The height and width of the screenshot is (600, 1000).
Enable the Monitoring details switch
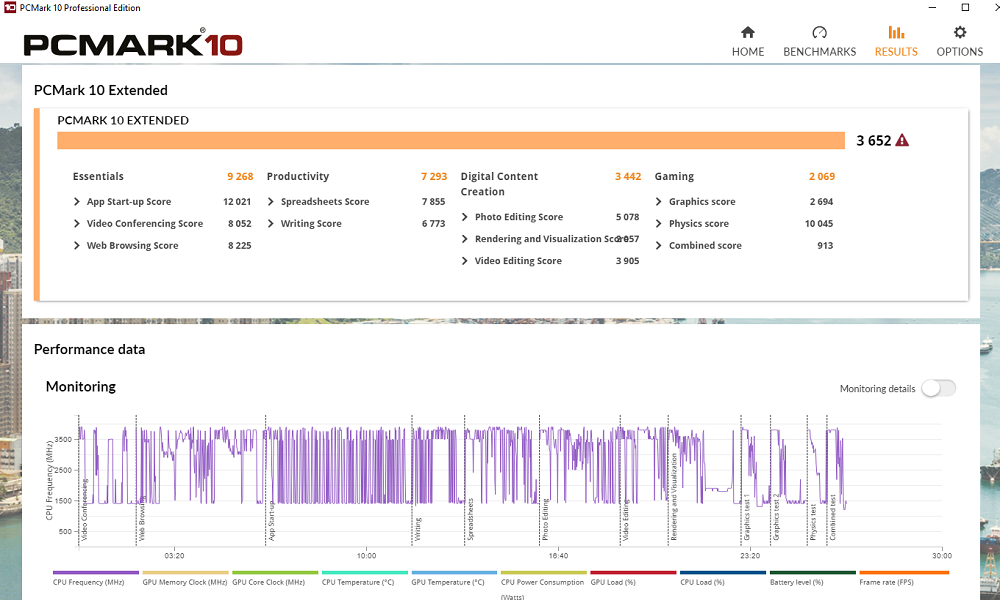pos(938,388)
